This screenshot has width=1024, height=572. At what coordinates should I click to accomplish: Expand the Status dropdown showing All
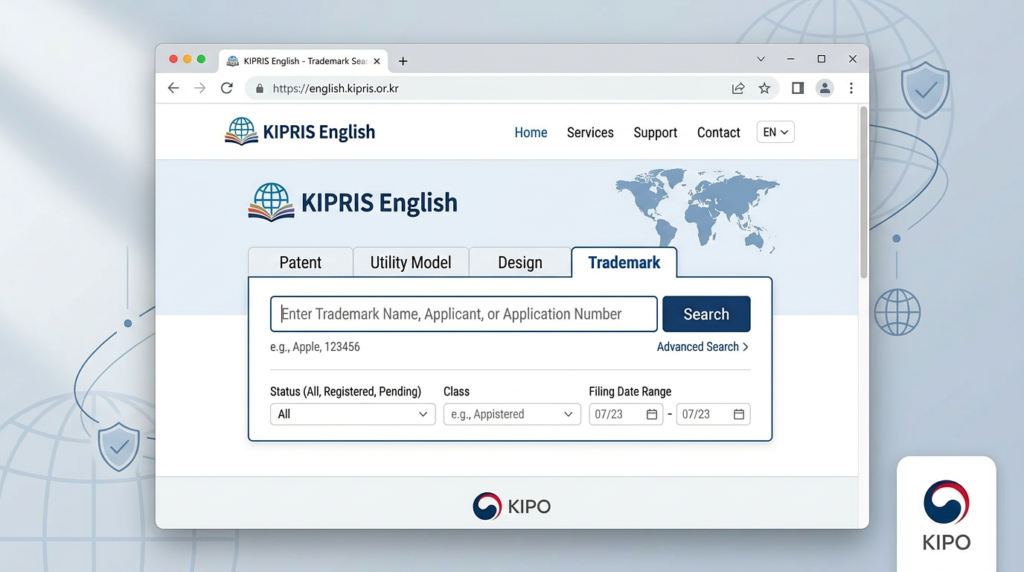tap(353, 414)
